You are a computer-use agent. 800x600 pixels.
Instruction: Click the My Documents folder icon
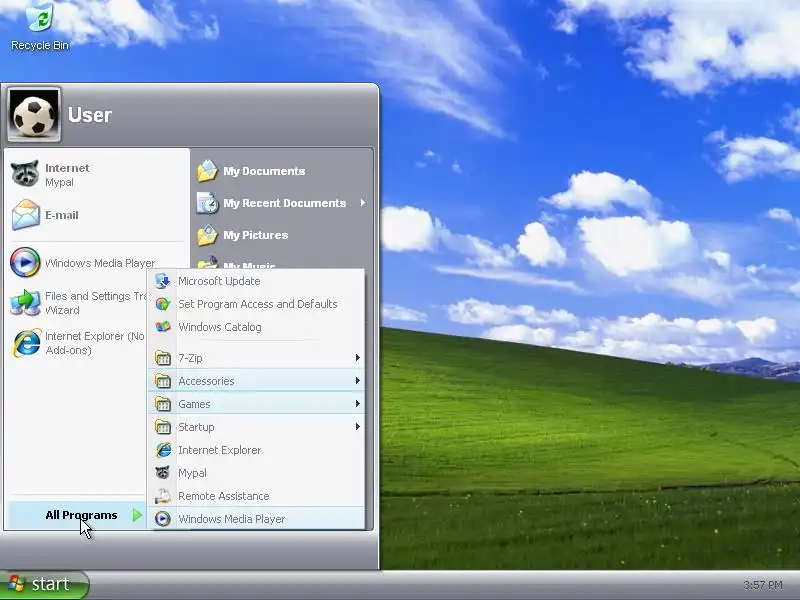point(208,171)
